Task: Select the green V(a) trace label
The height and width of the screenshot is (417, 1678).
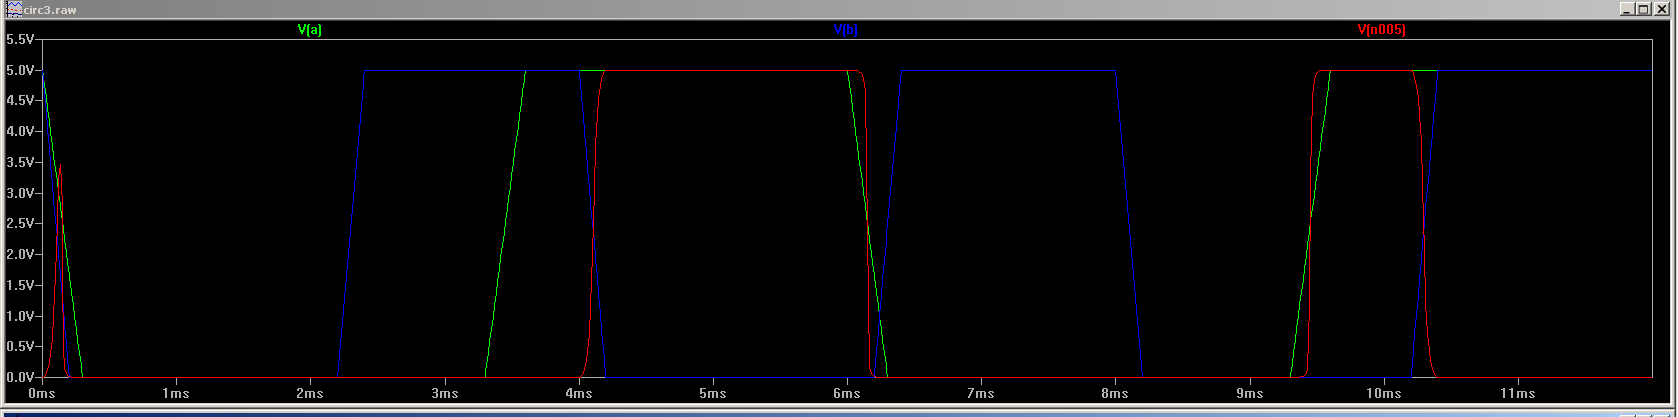Action: [310, 30]
